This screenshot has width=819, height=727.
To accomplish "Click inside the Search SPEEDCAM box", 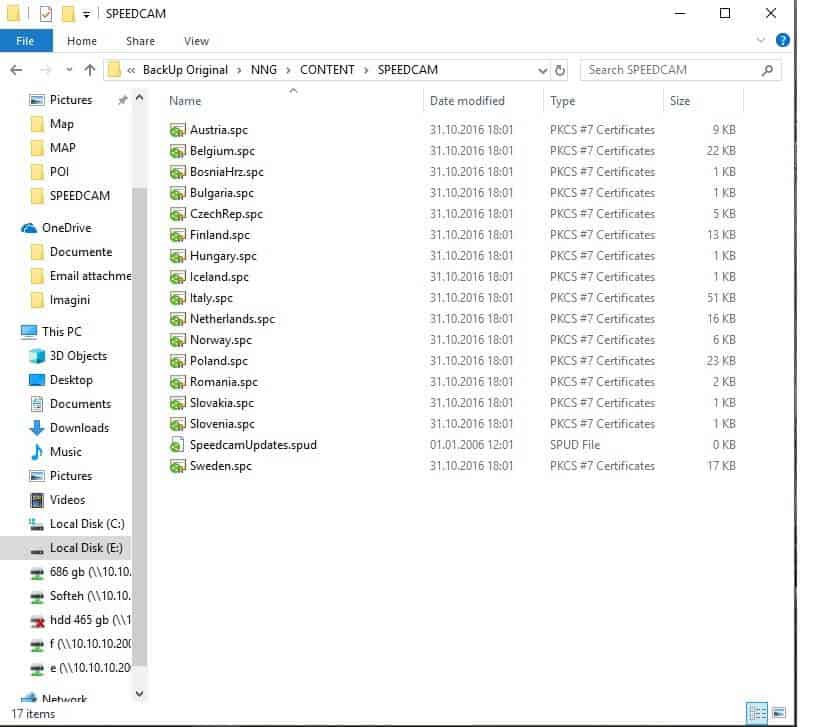I will pyautogui.click(x=670, y=70).
